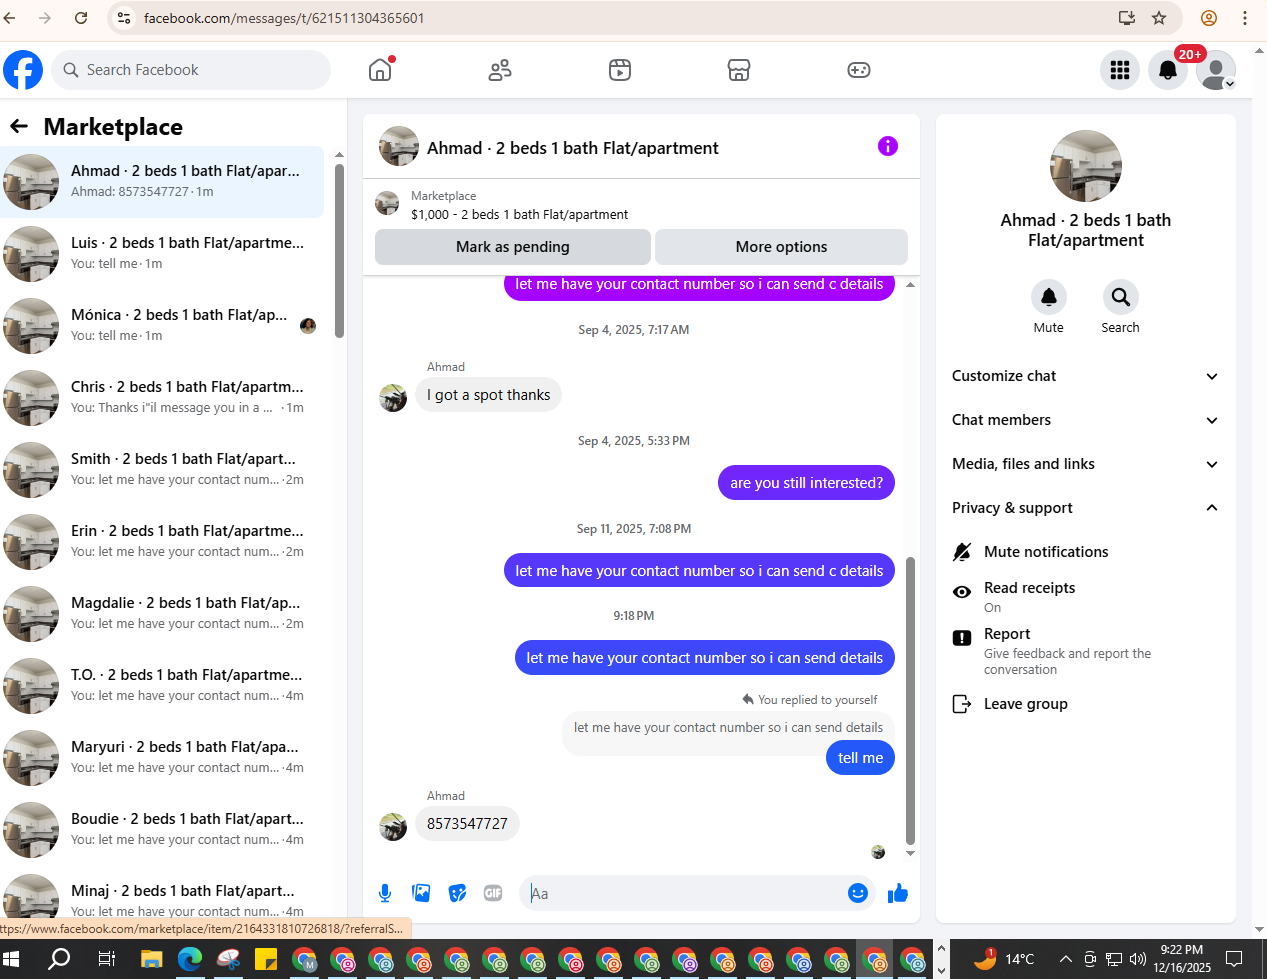1267x979 pixels.
Task: Click the chat messages scrollbar thumb
Action: pyautogui.click(x=910, y=700)
